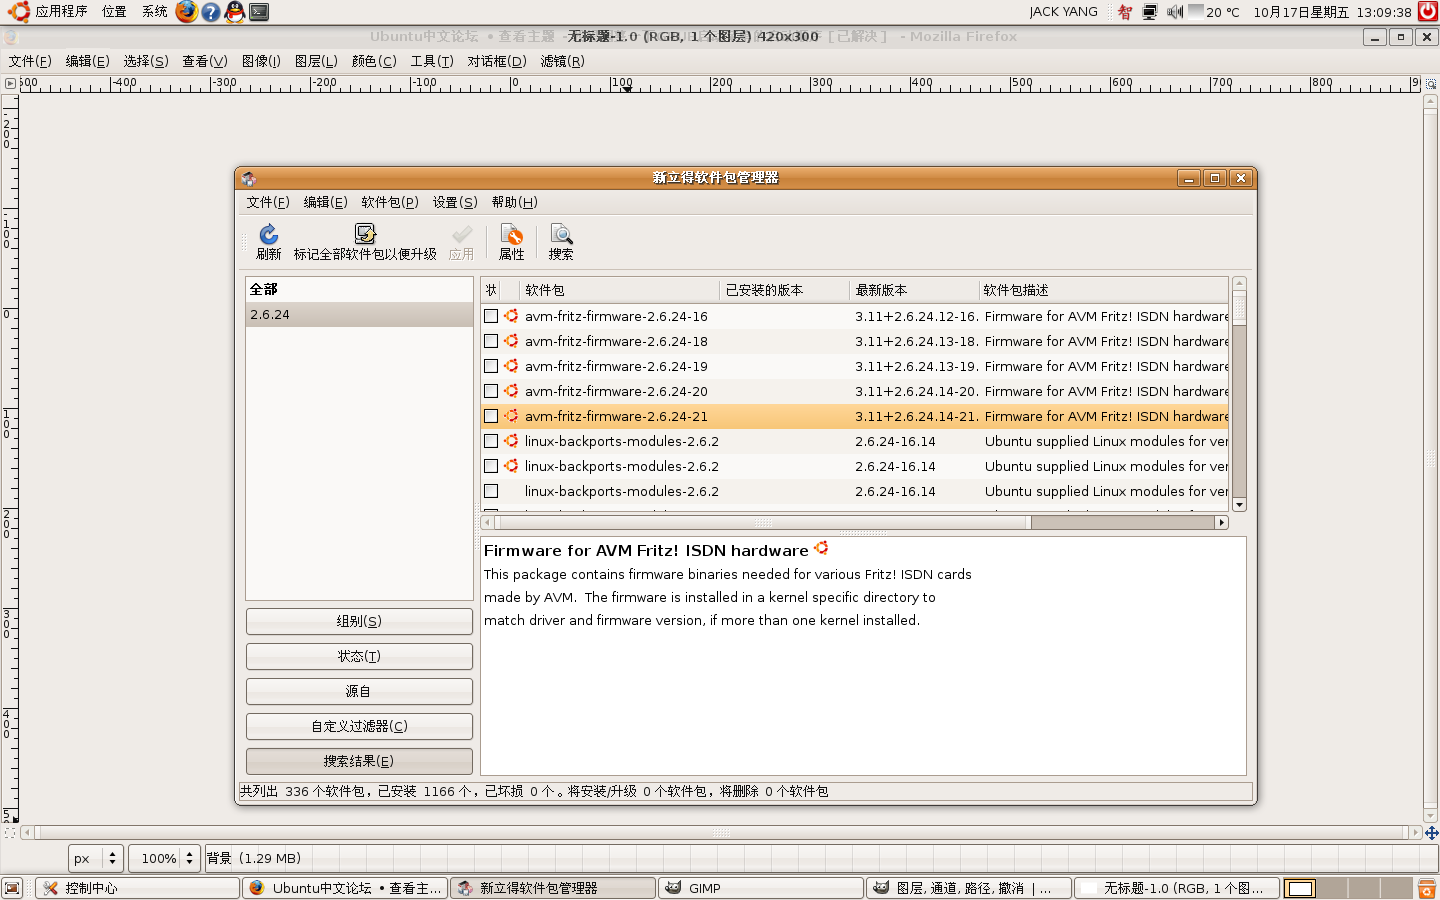Open package Properties (属性) icon
The width and height of the screenshot is (1440, 900).
click(511, 234)
